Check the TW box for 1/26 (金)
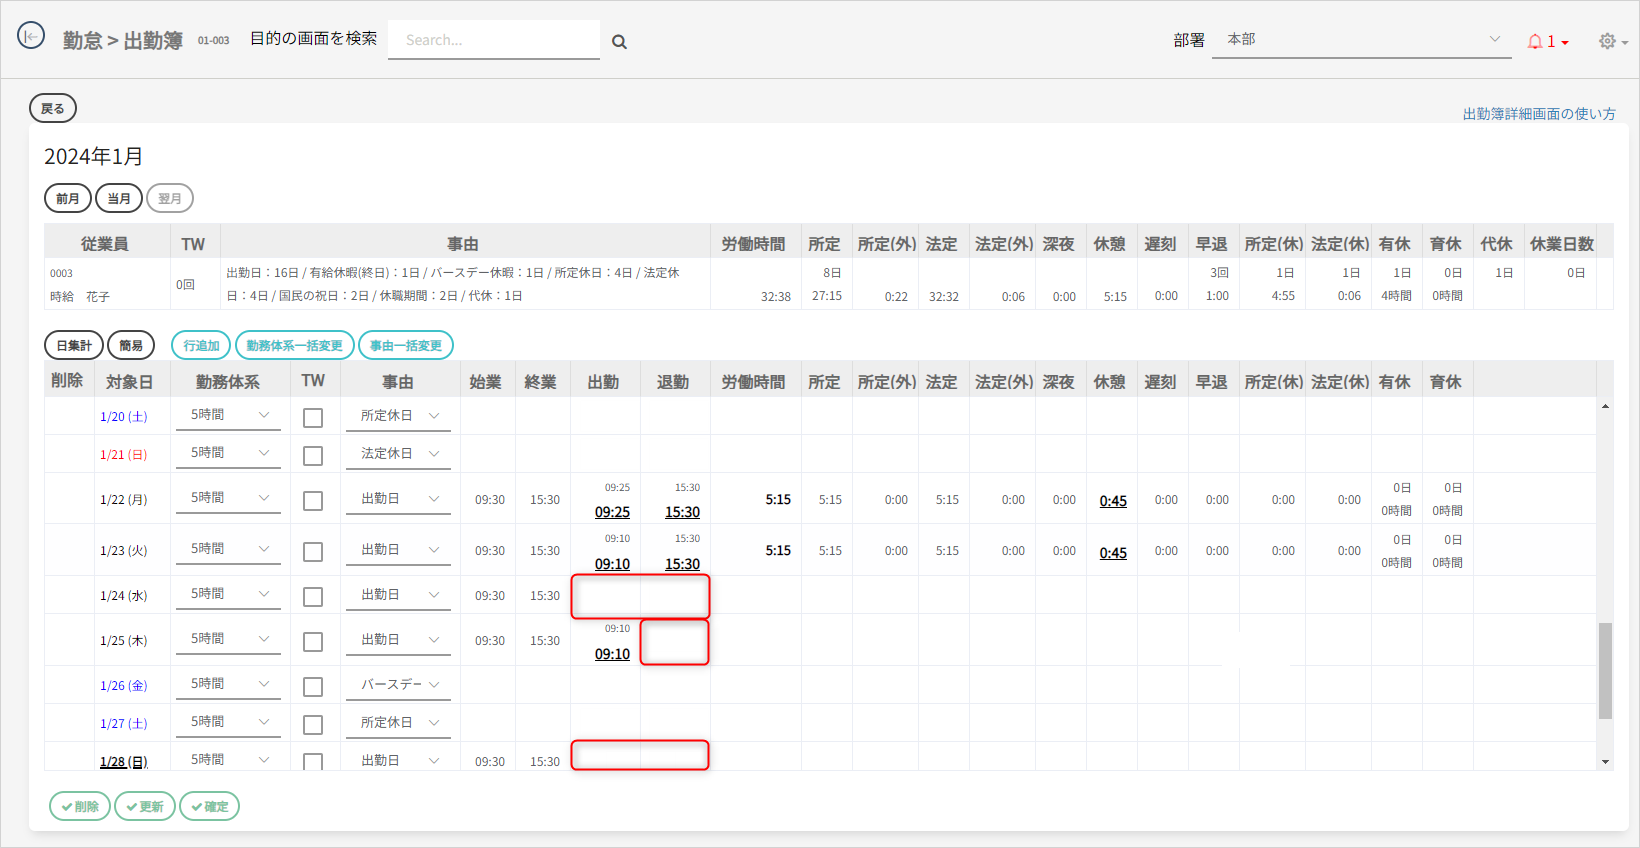 tap(313, 687)
